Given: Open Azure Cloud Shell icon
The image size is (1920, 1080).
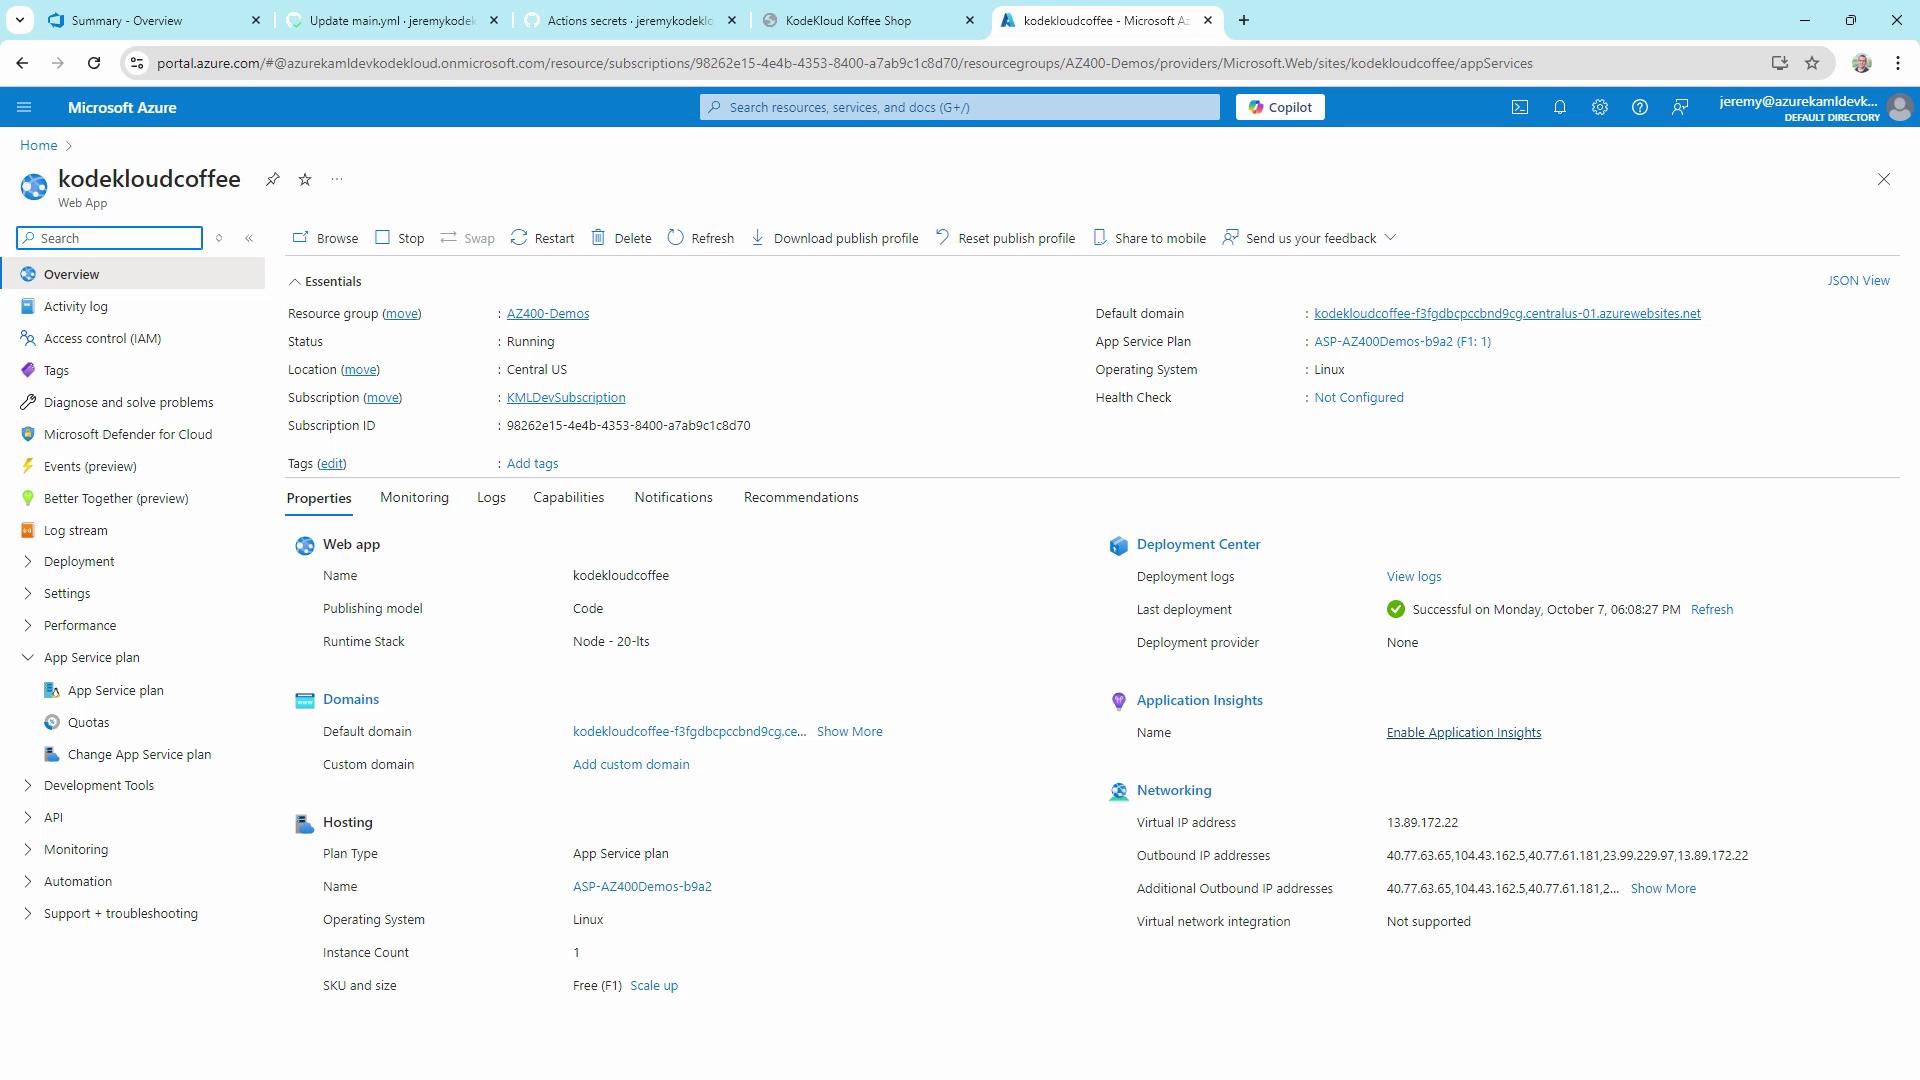Looking at the screenshot, I should click(1520, 107).
